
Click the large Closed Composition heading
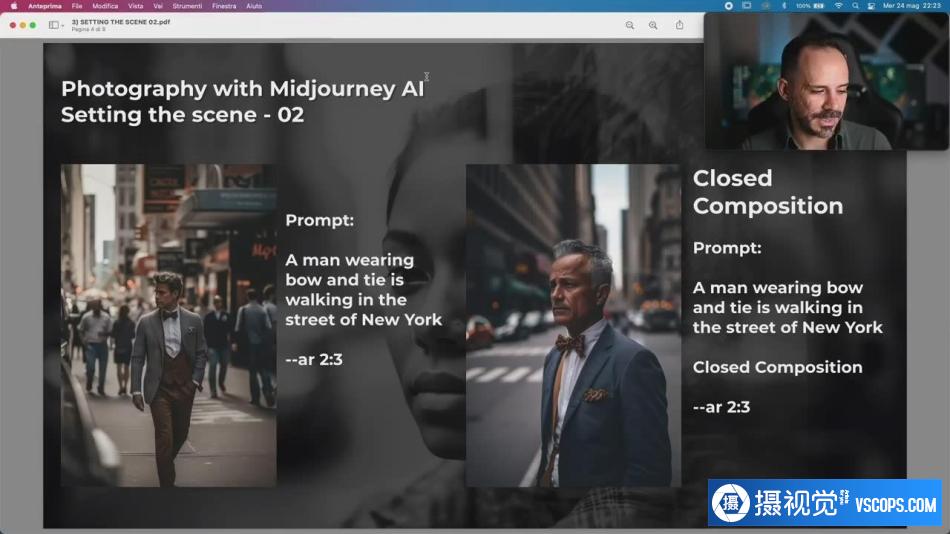point(768,192)
